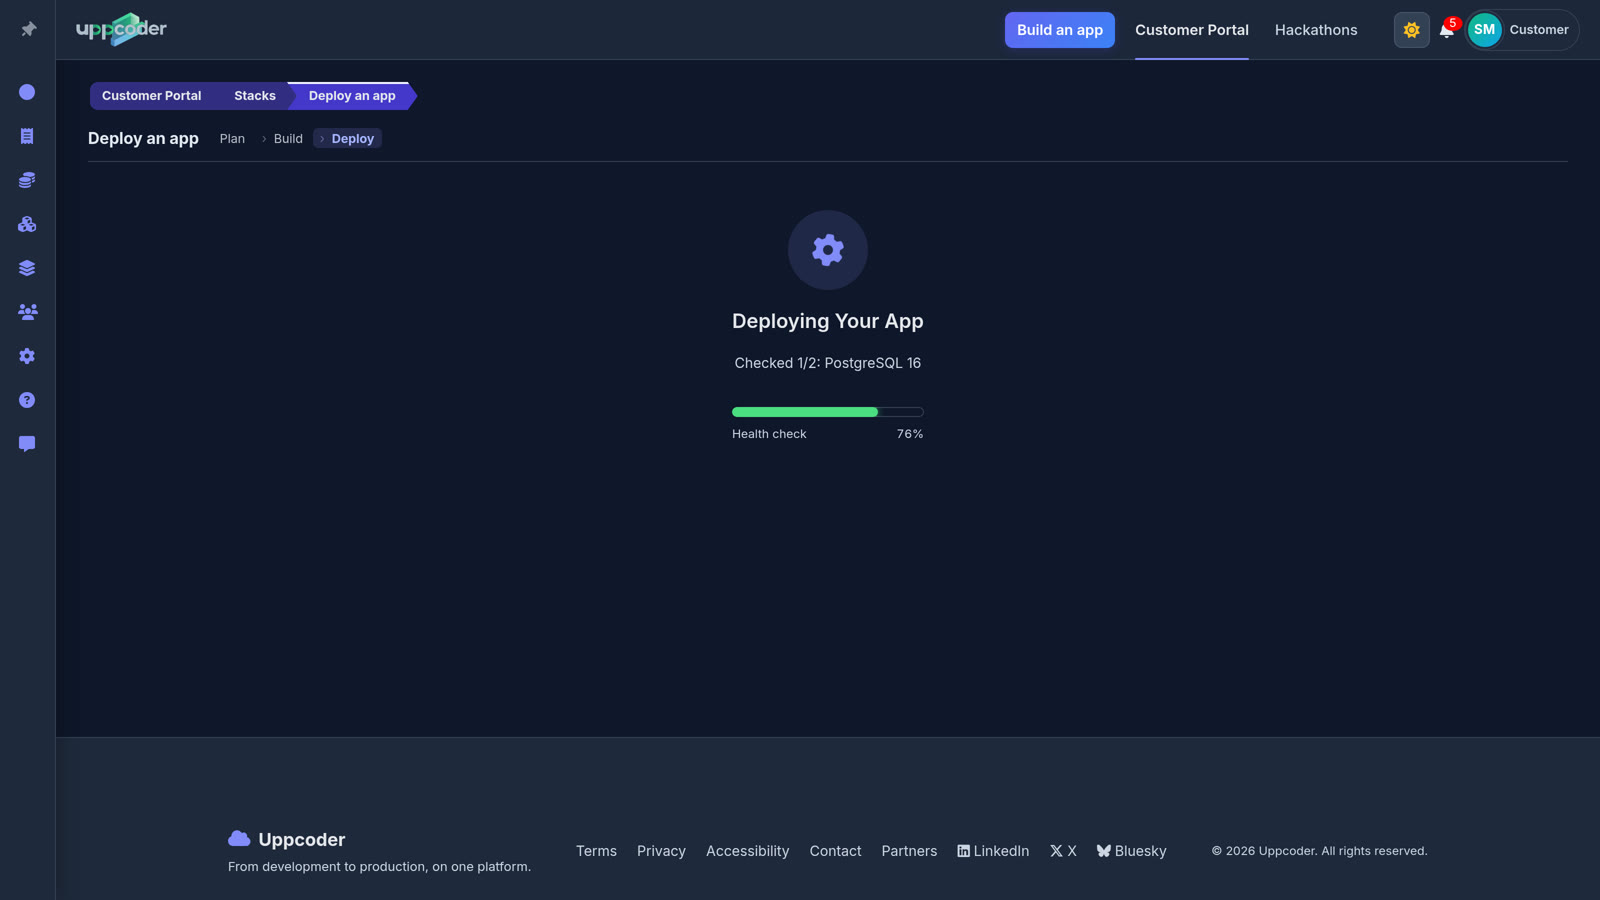
Task: Open the cubes apps icon in sidebar
Action: 27,224
